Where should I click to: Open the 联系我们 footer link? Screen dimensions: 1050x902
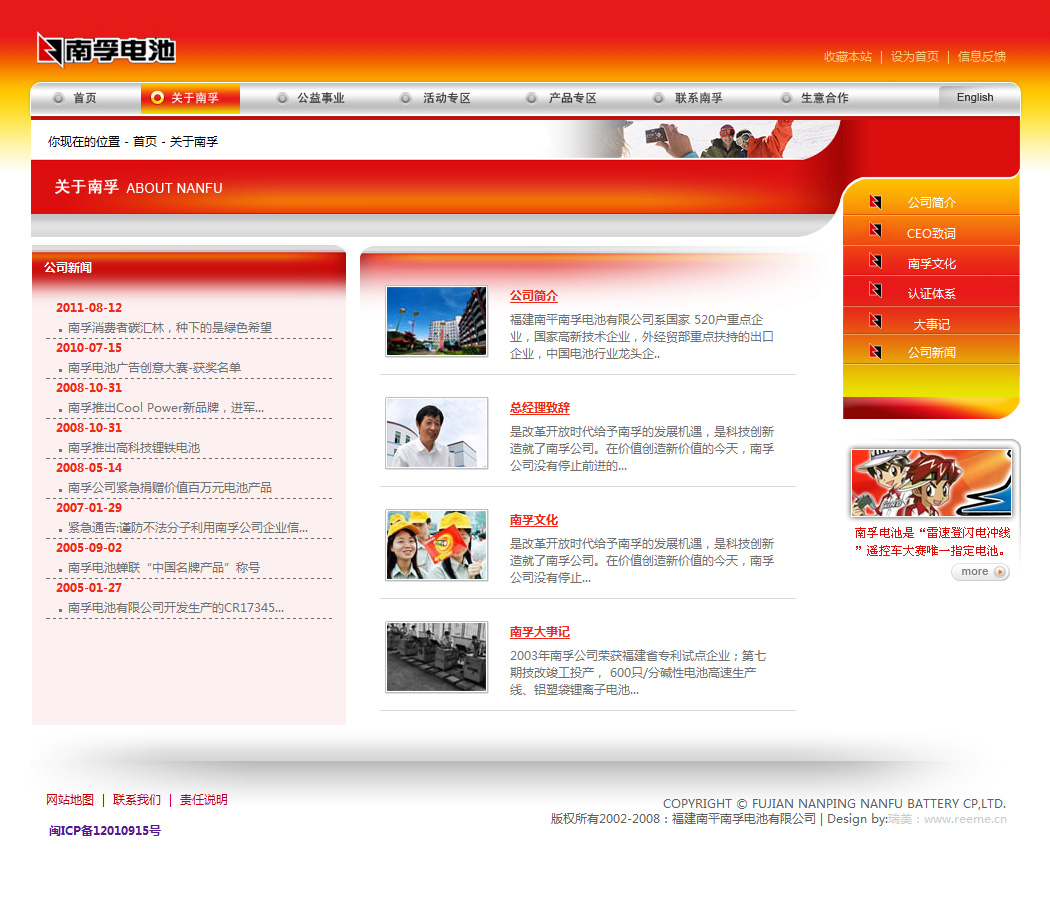point(137,800)
